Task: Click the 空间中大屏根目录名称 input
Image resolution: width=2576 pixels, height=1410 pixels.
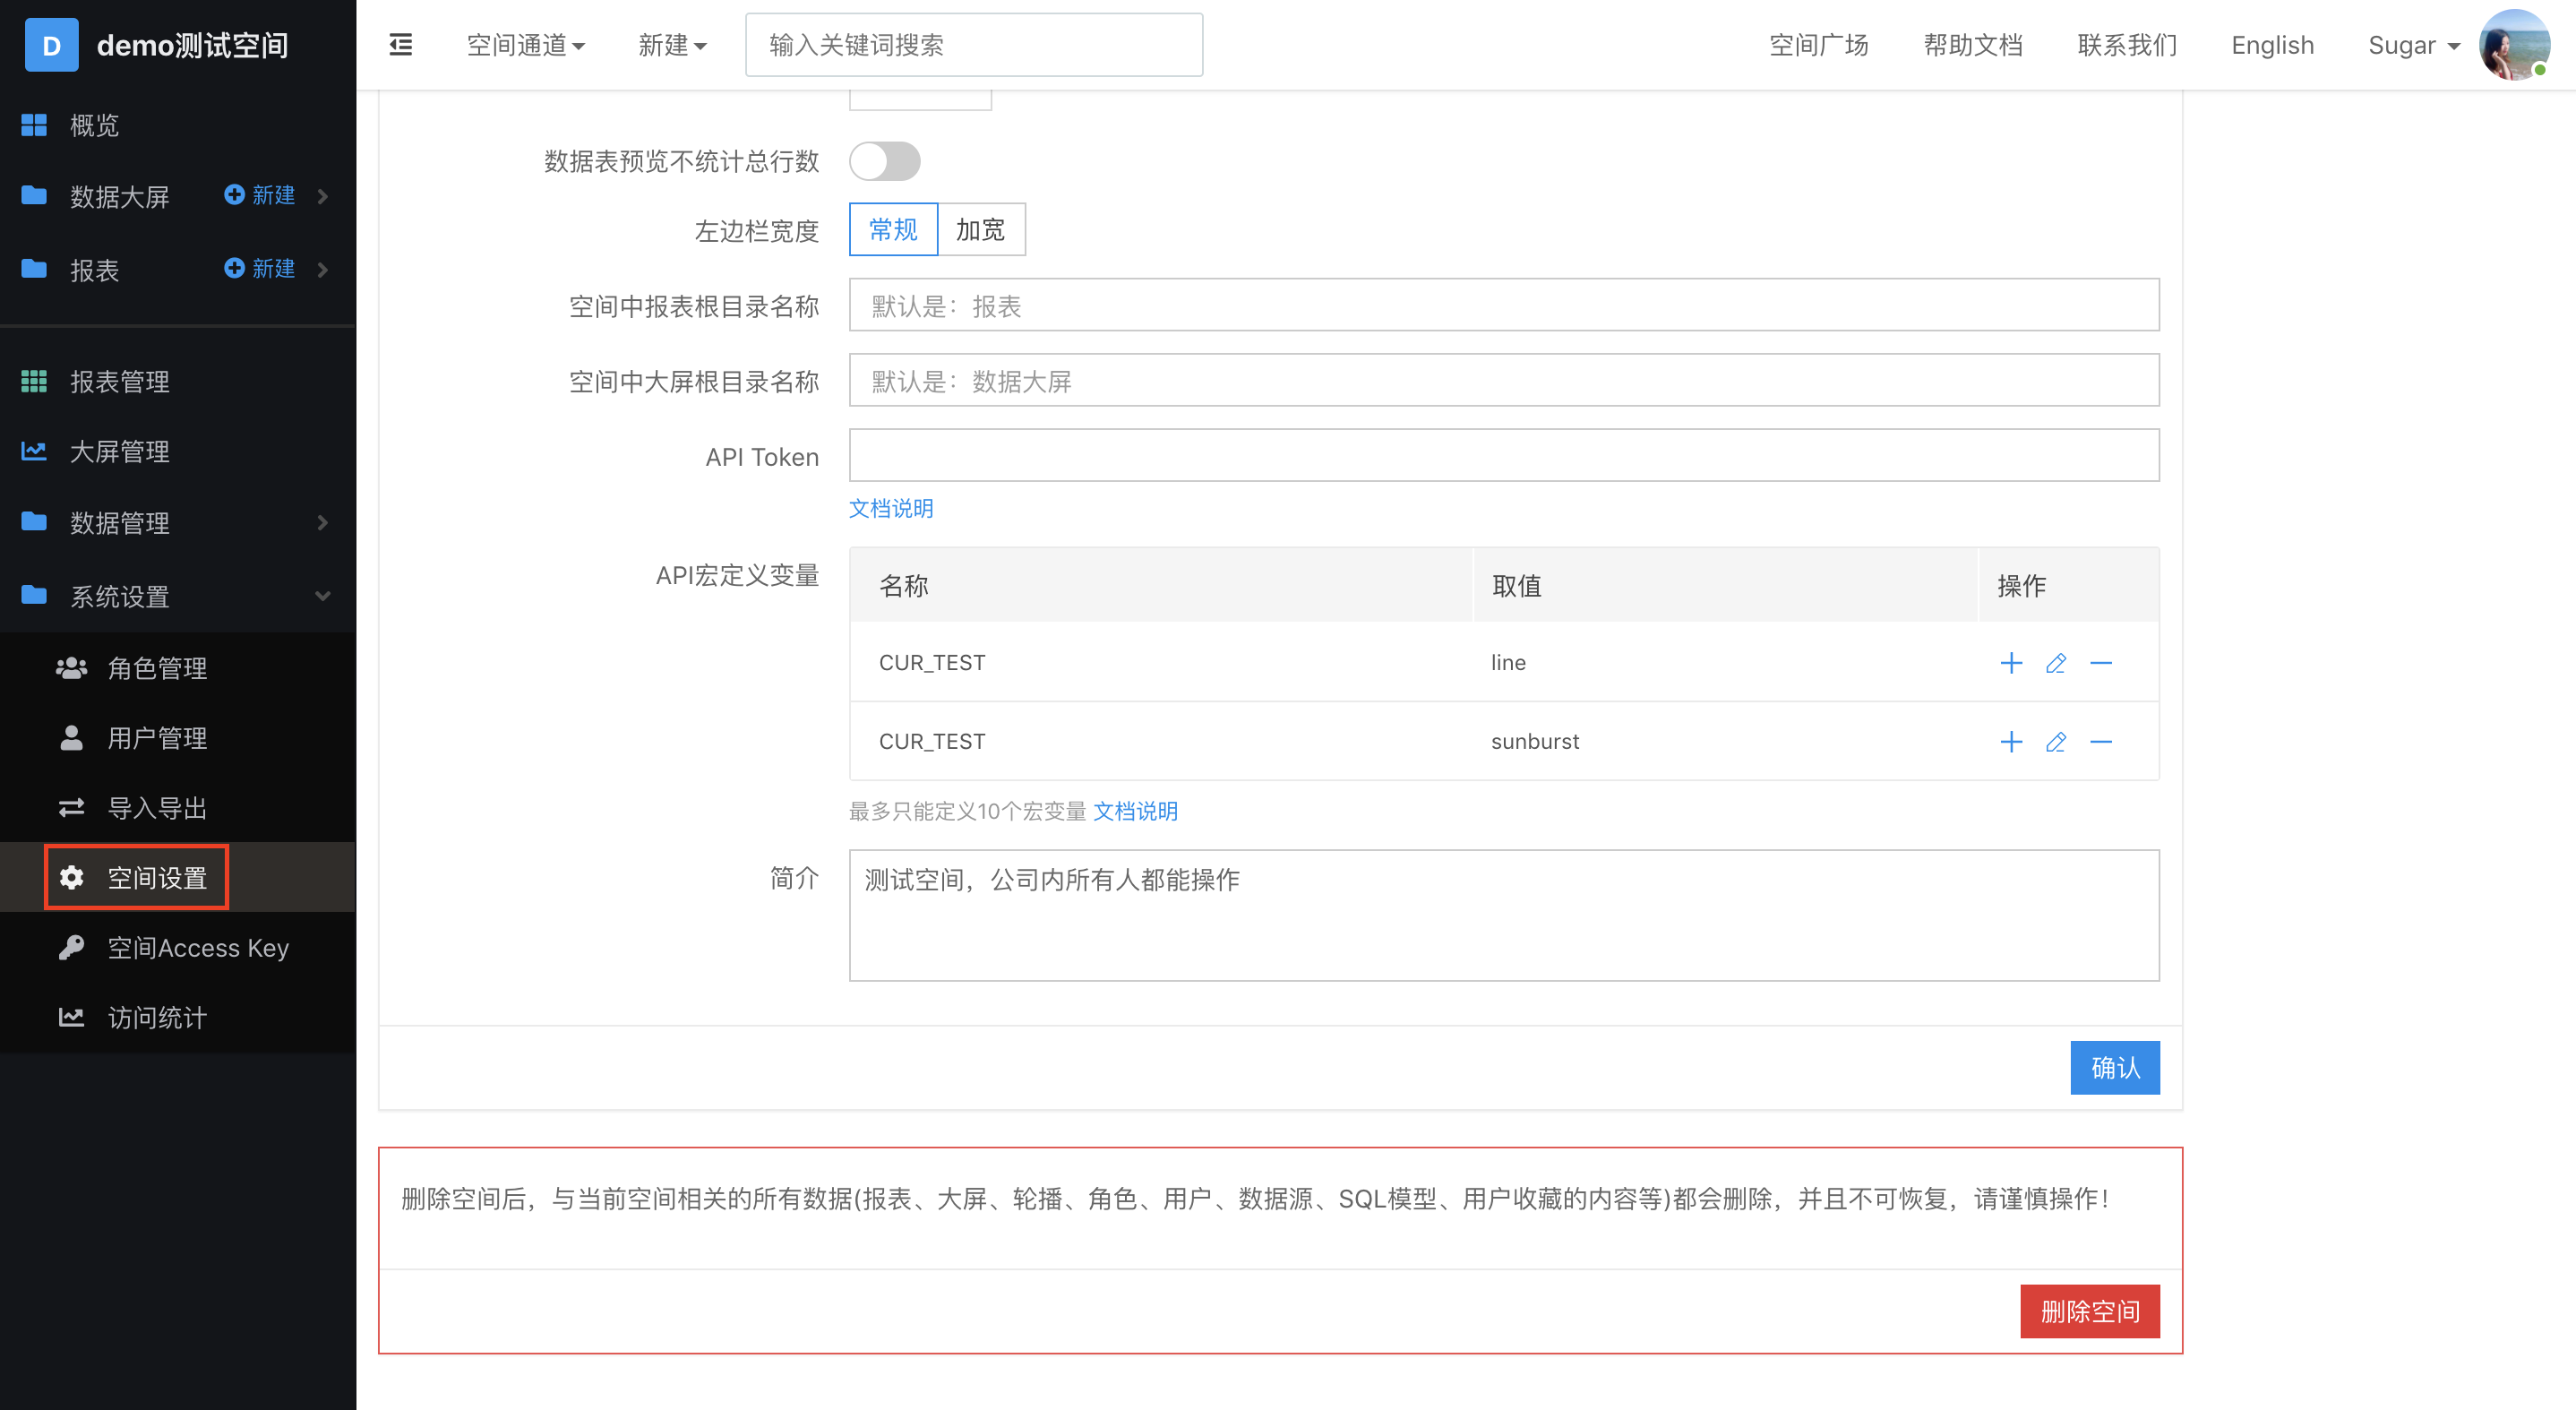Action: (1504, 380)
